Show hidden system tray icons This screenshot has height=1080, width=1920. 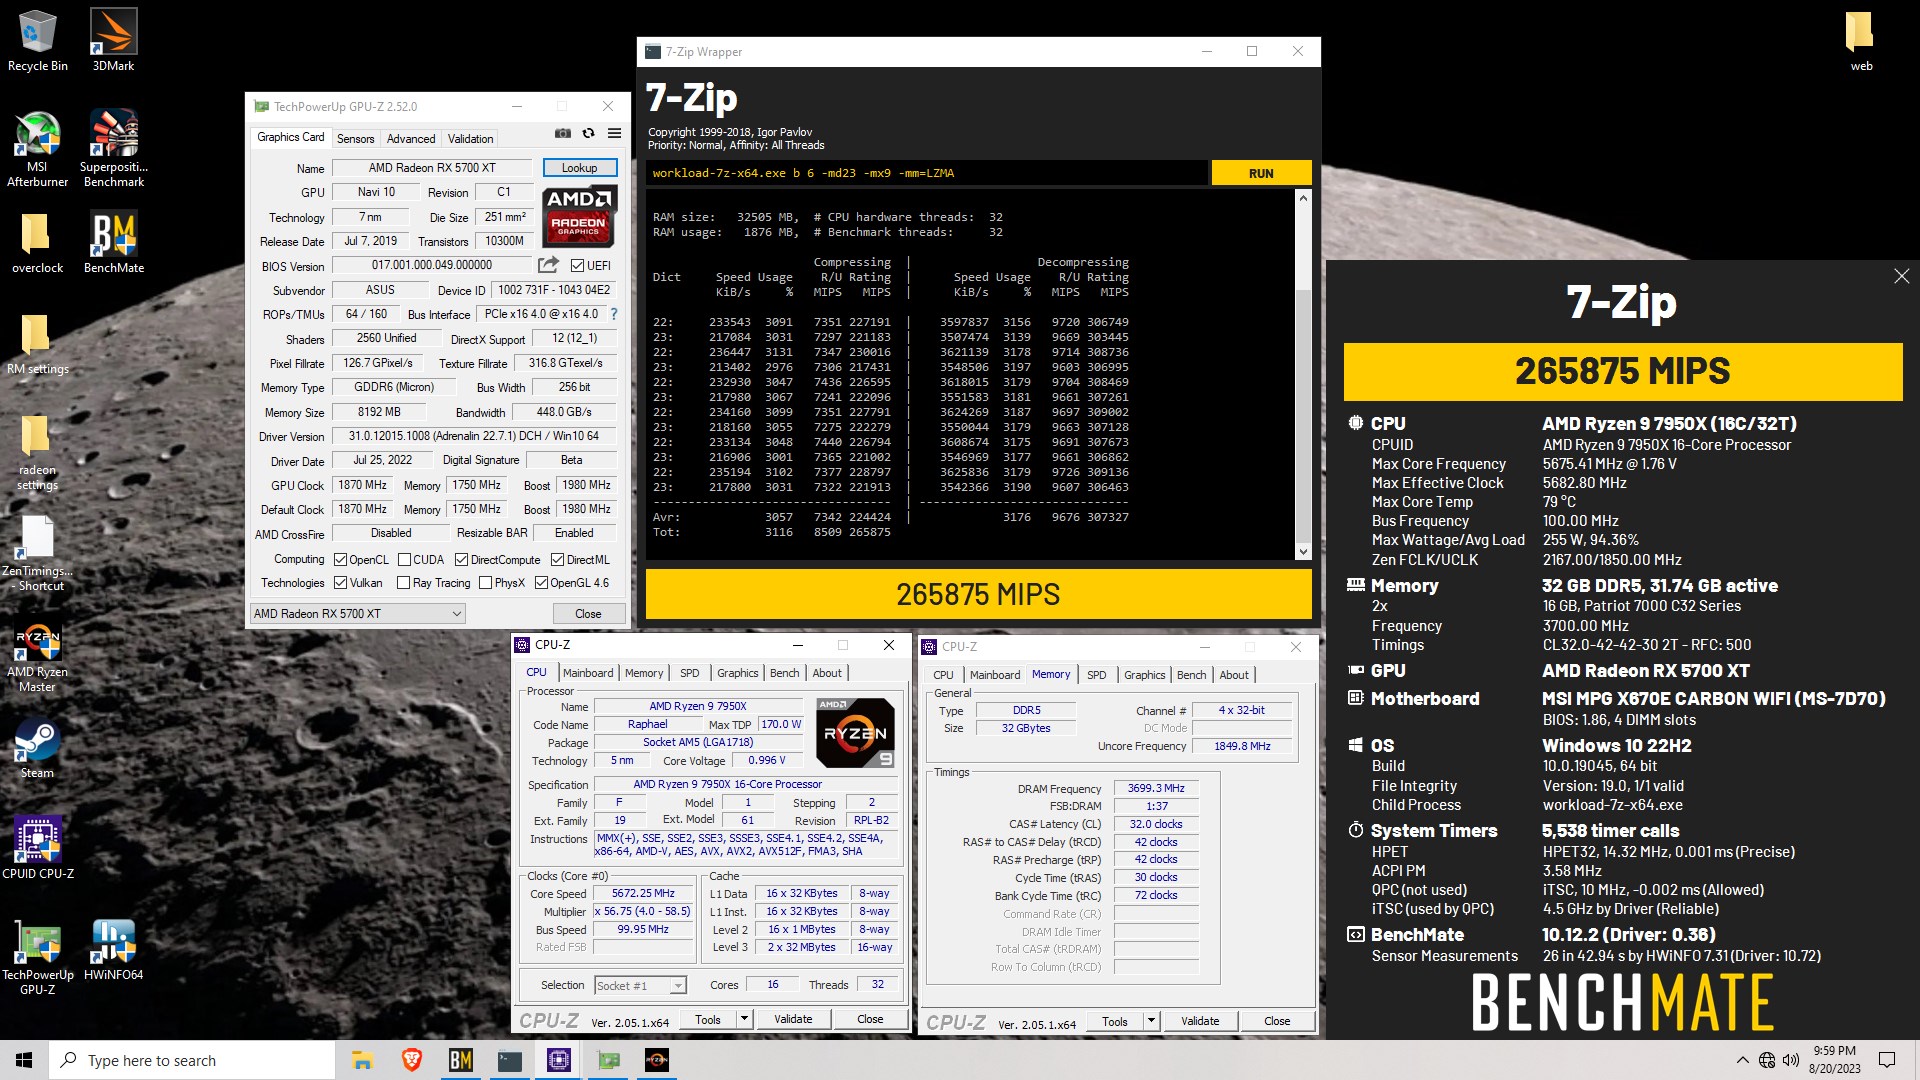[x=1743, y=1060]
